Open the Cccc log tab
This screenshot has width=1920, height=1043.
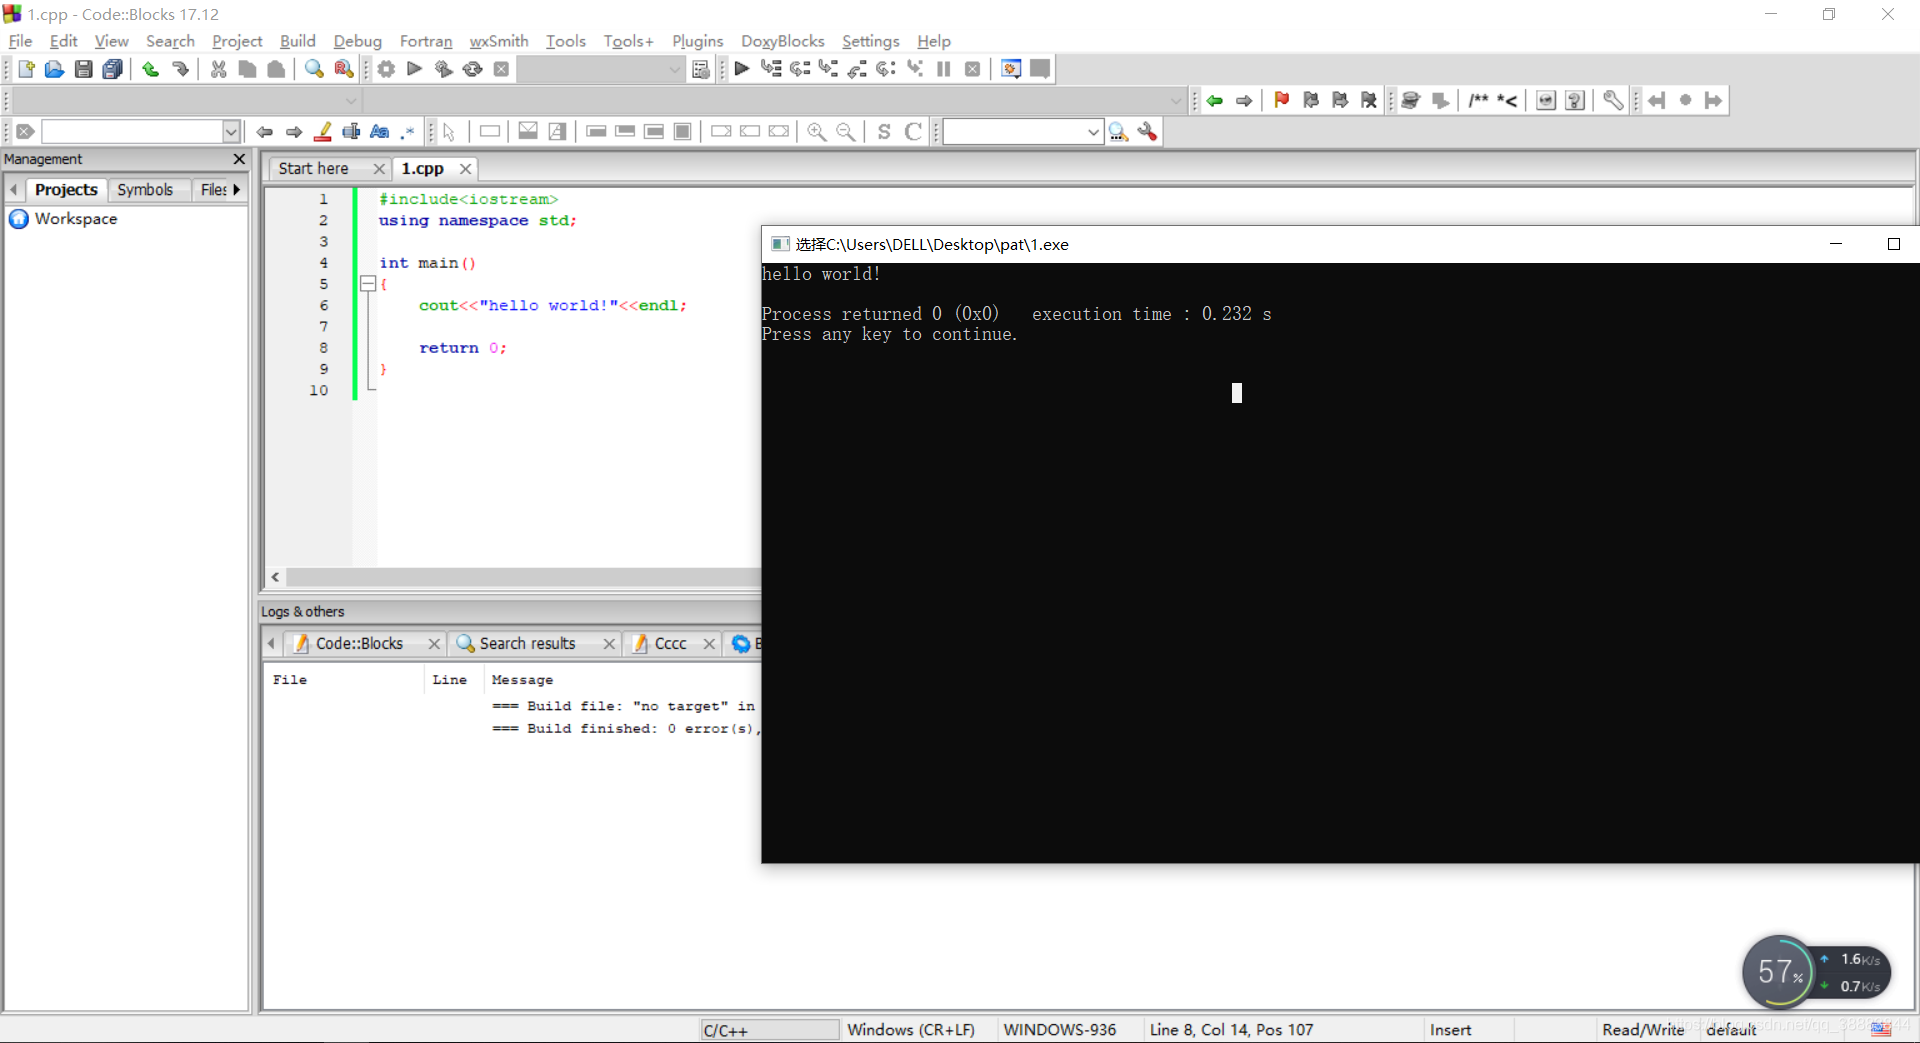tap(670, 643)
